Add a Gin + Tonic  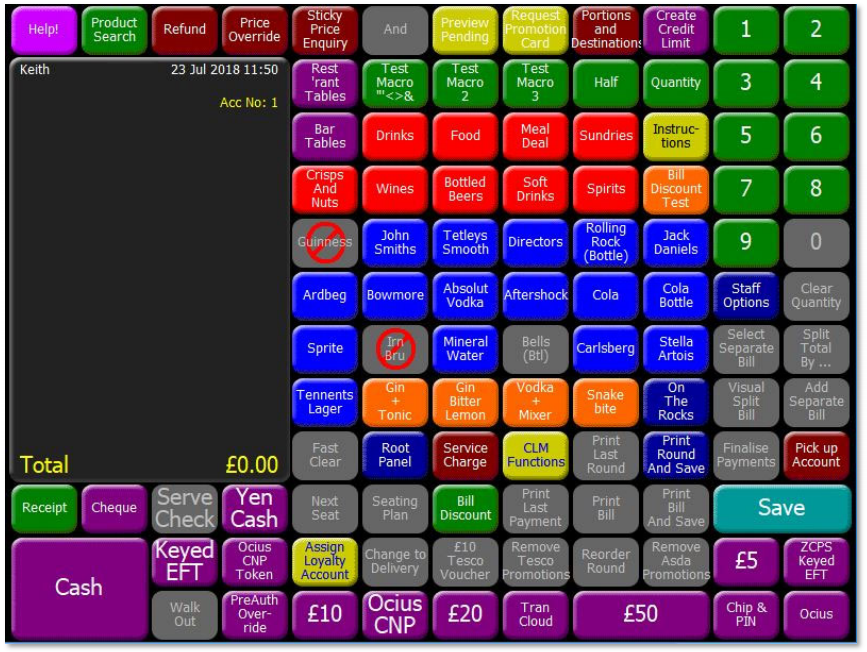[395, 401]
